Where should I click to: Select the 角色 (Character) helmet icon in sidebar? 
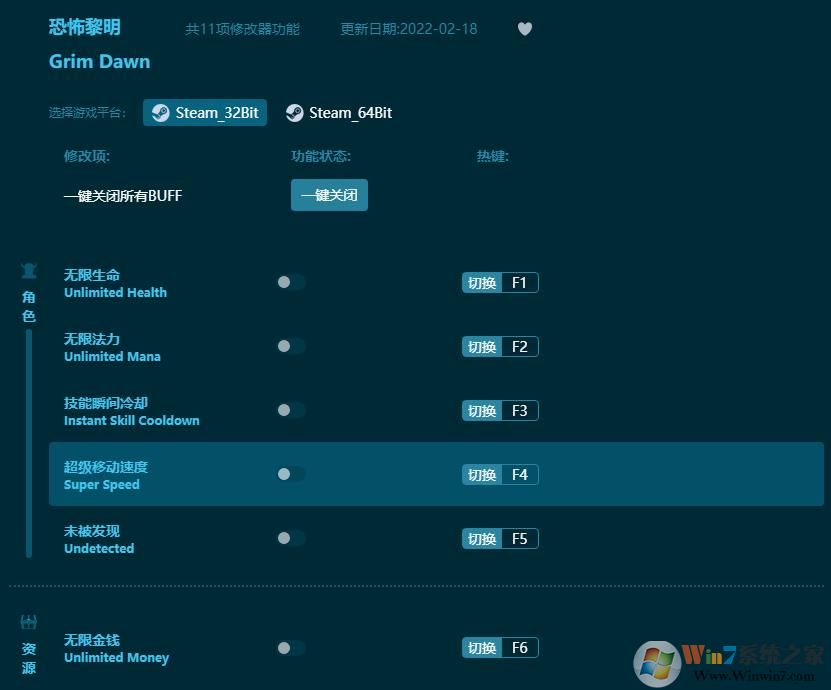click(x=29, y=270)
